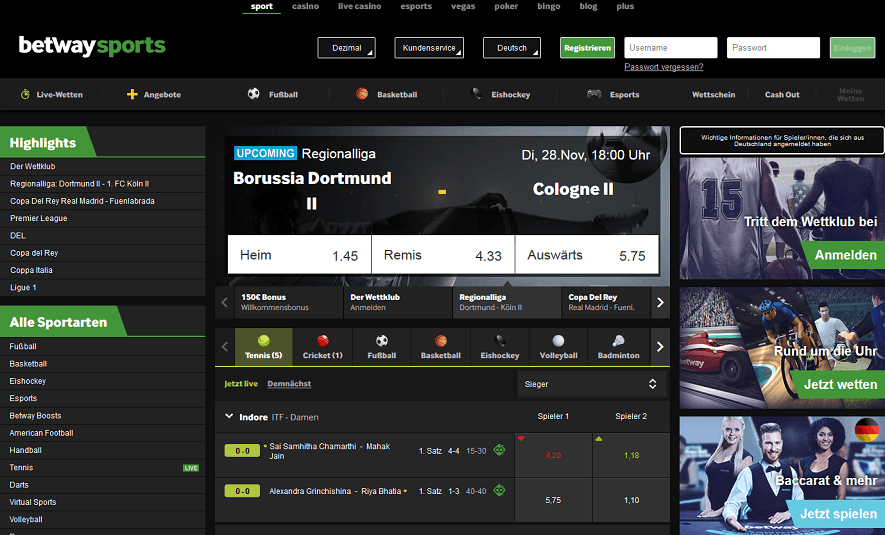Click Jetzt wetten banner button
The height and width of the screenshot is (535, 885).
point(838,384)
